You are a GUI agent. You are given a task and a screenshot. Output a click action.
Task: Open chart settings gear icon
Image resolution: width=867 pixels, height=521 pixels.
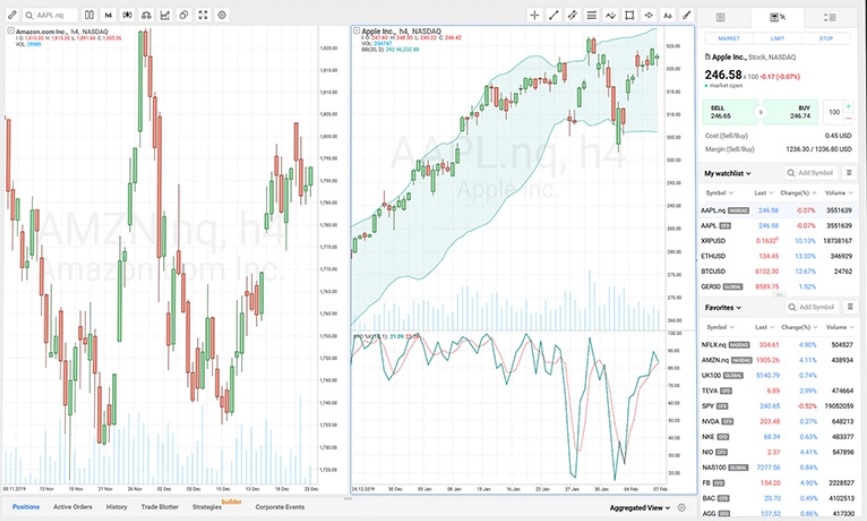pyautogui.click(x=222, y=15)
